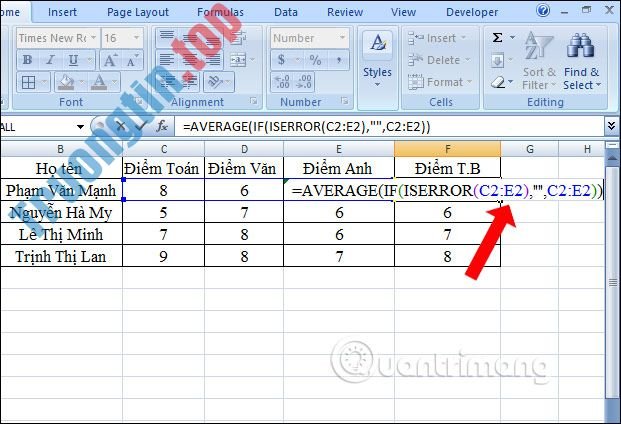Click header cell 'Điểm T.B'
The image size is (621, 424).
point(448,168)
